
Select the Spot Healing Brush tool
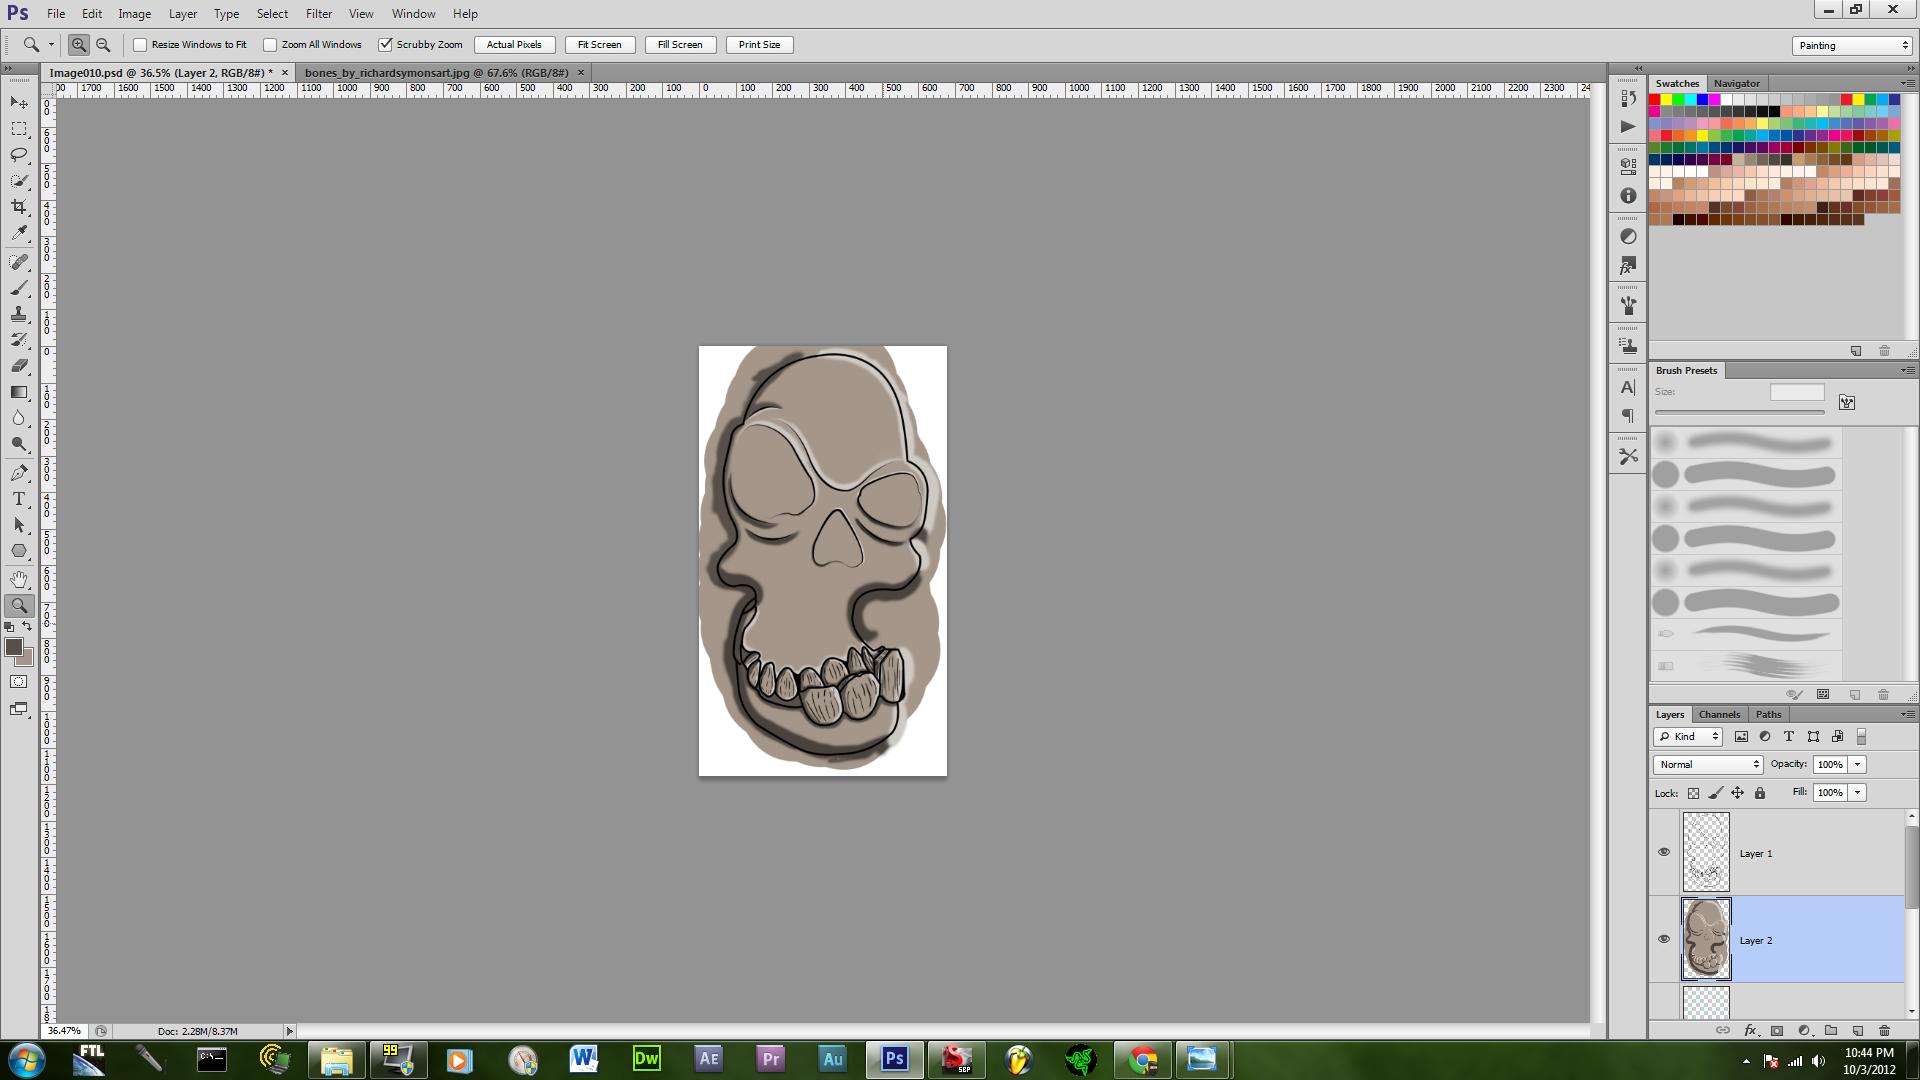pos(19,262)
